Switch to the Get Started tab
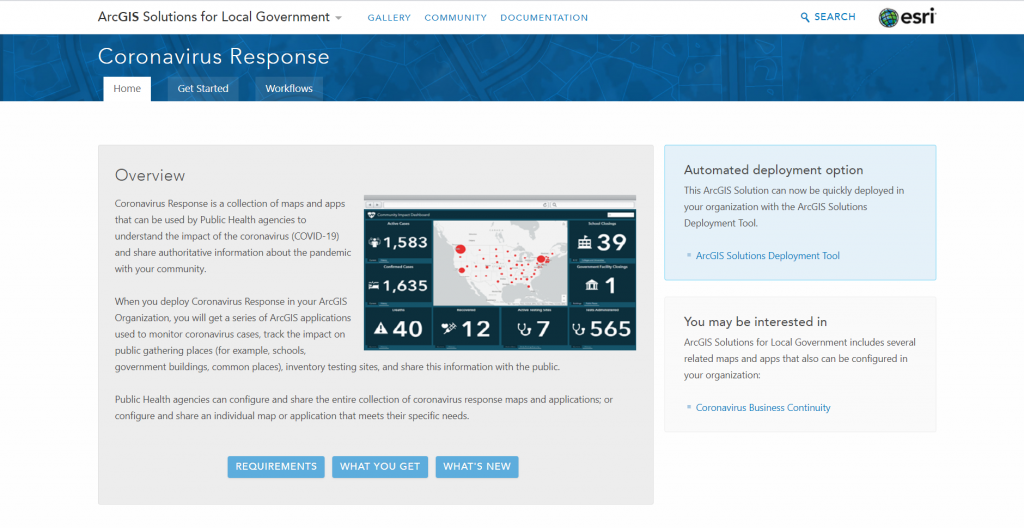1024x528 pixels. [203, 89]
